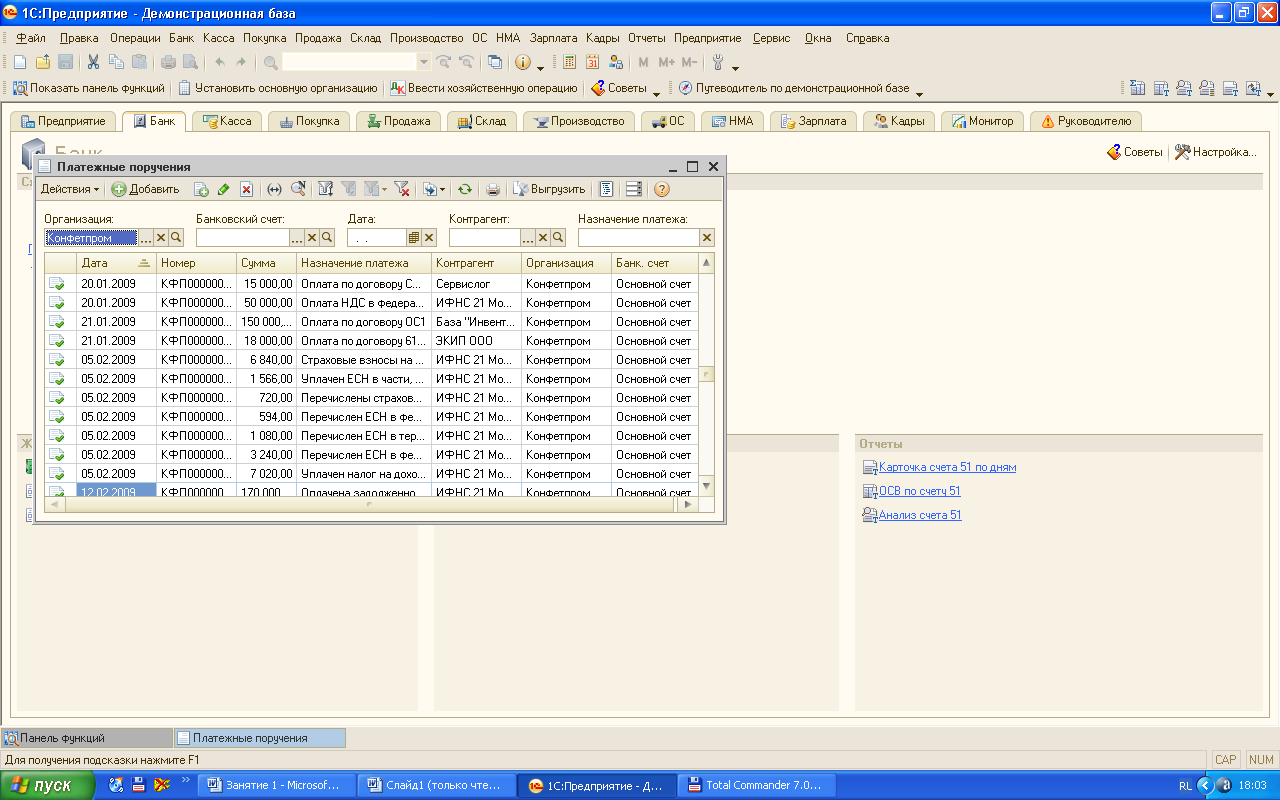
Task: Open the Зарплата menu in the menu bar
Action: coord(553,38)
